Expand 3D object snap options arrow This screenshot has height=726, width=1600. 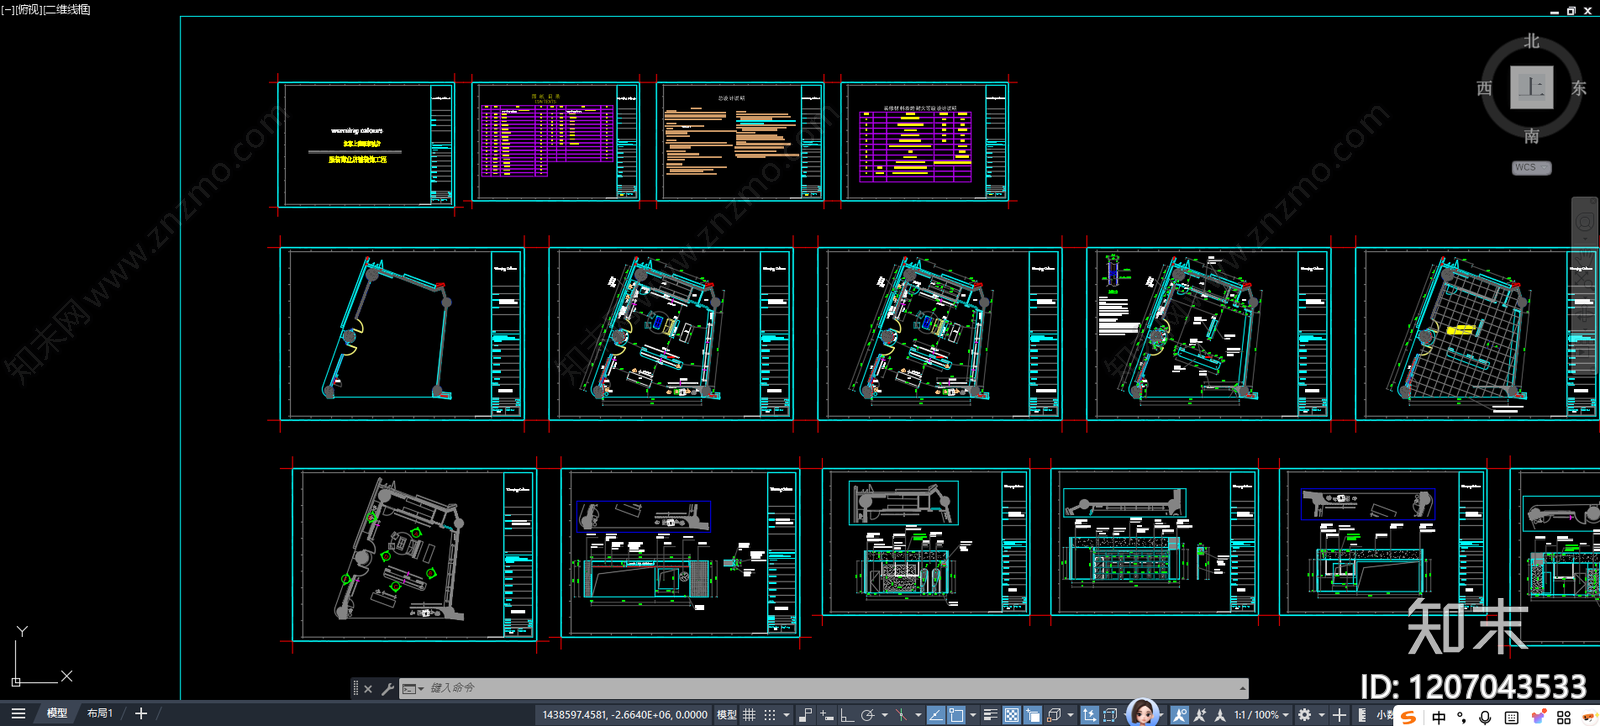point(1070,715)
